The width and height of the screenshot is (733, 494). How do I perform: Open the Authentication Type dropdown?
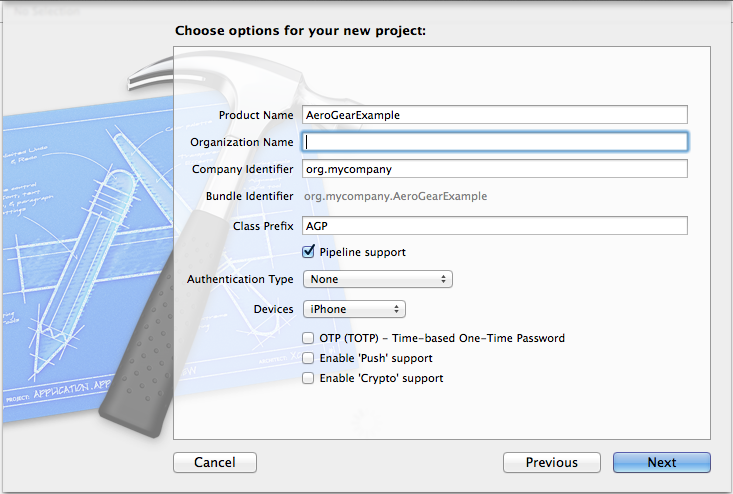[378, 279]
